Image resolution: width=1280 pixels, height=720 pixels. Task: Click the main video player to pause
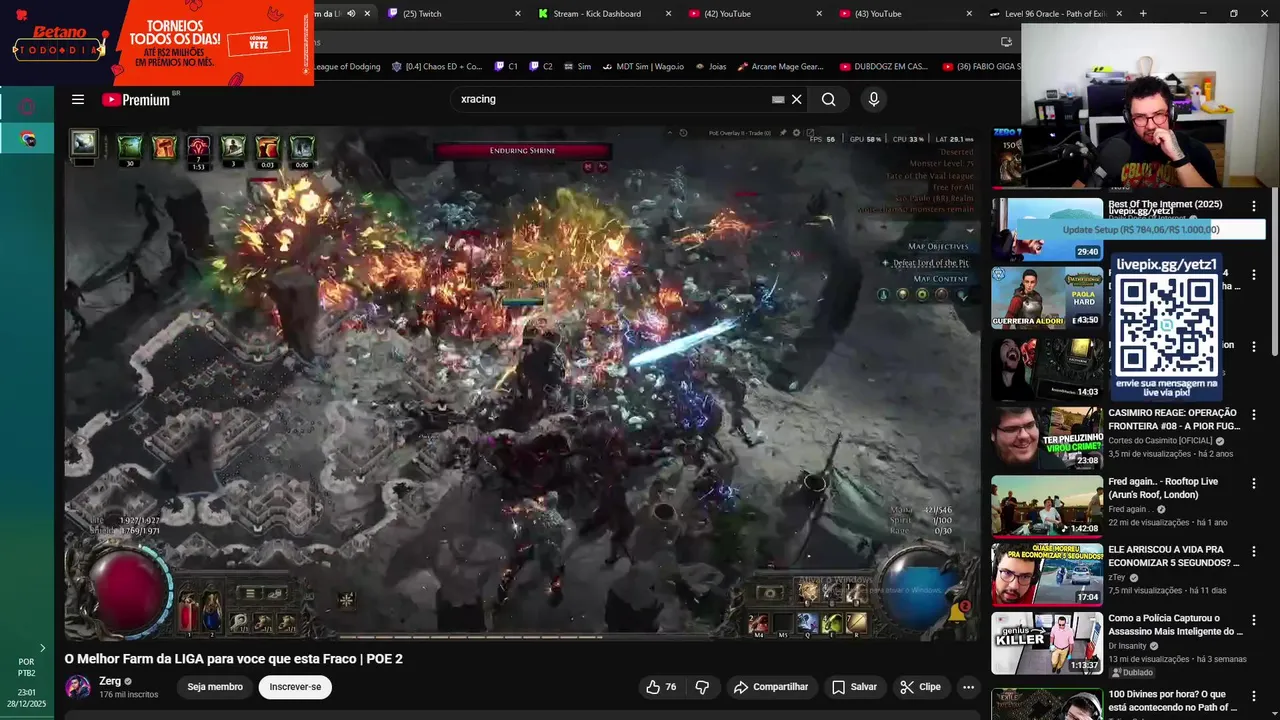[x=522, y=383]
